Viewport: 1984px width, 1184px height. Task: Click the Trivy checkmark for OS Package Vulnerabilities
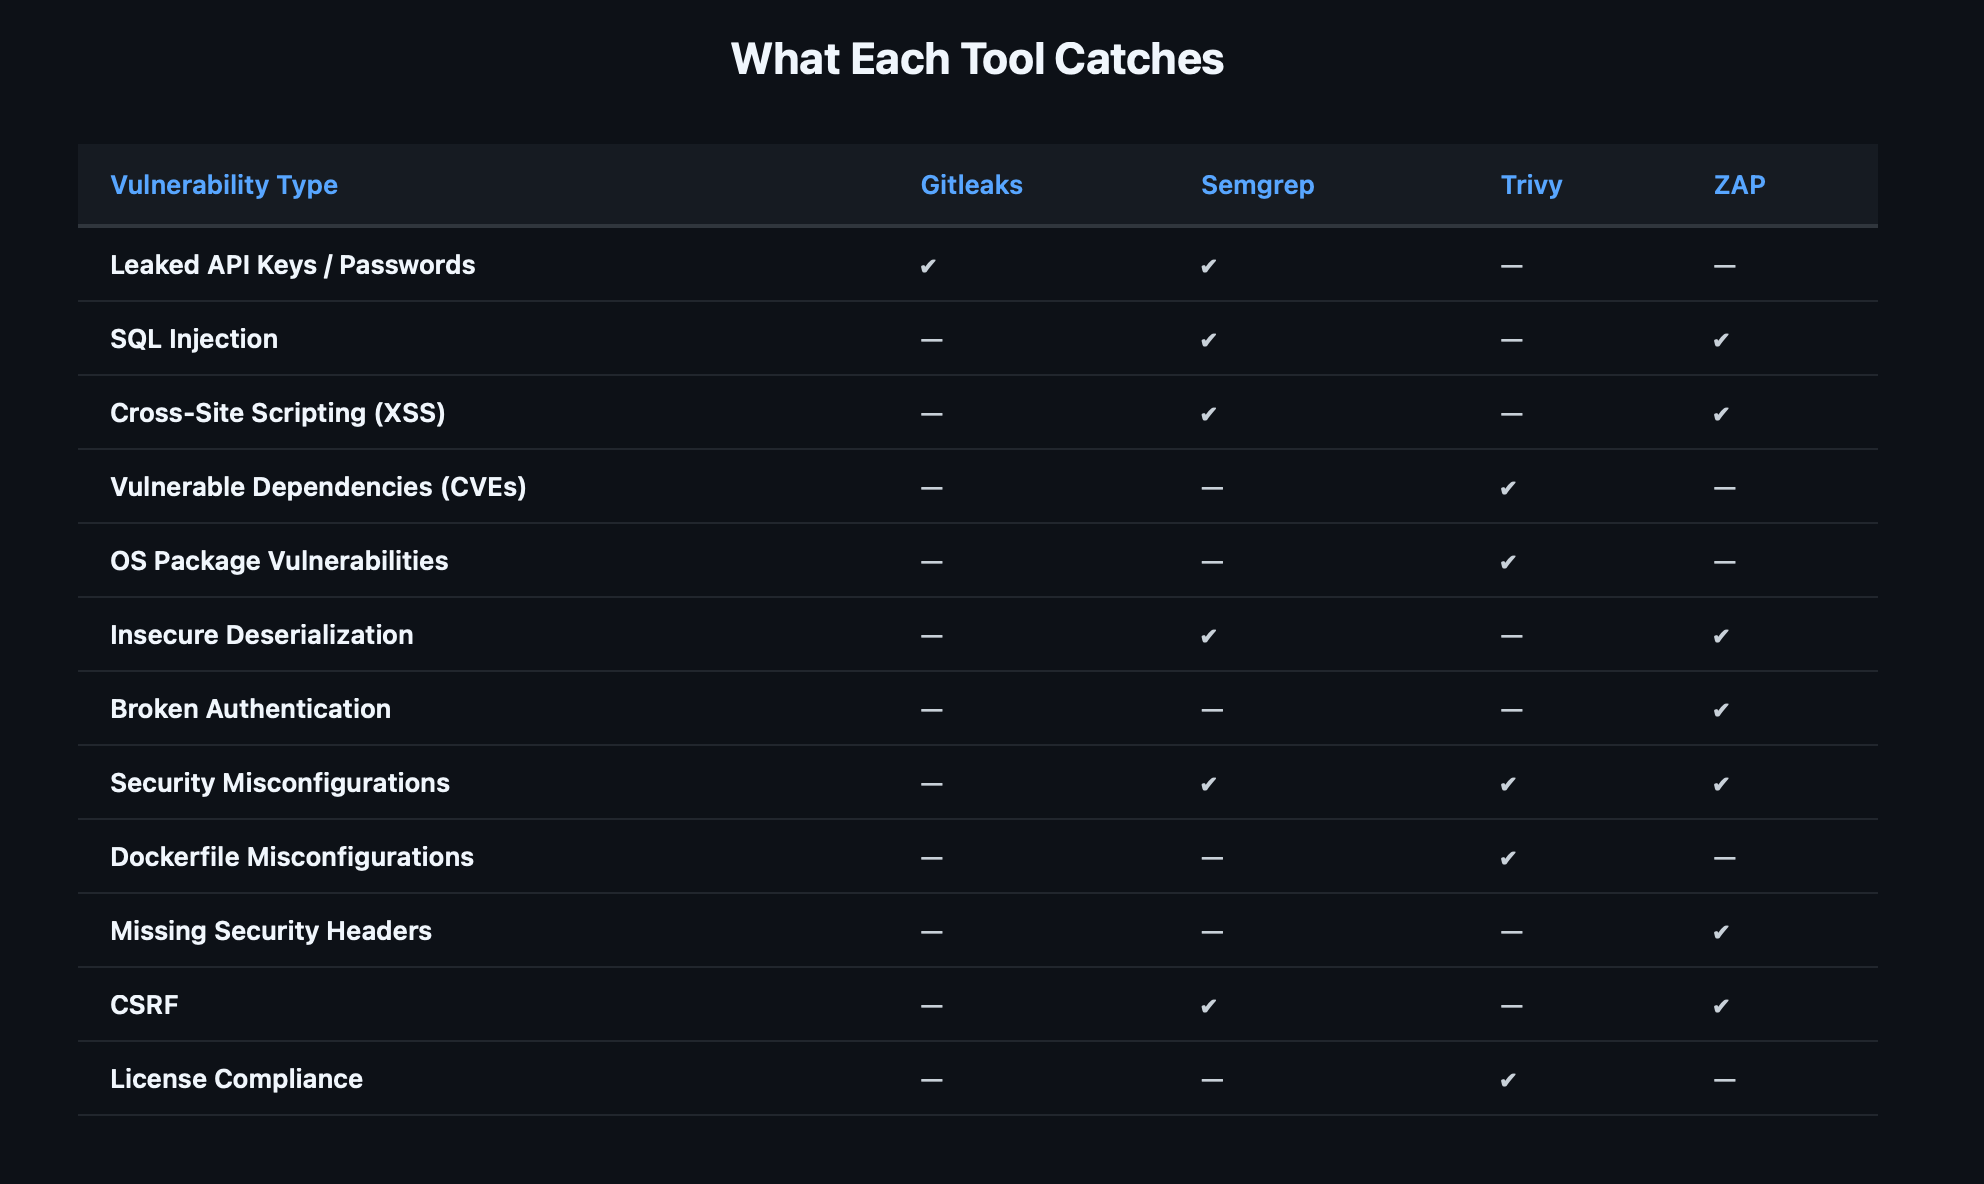1508,562
